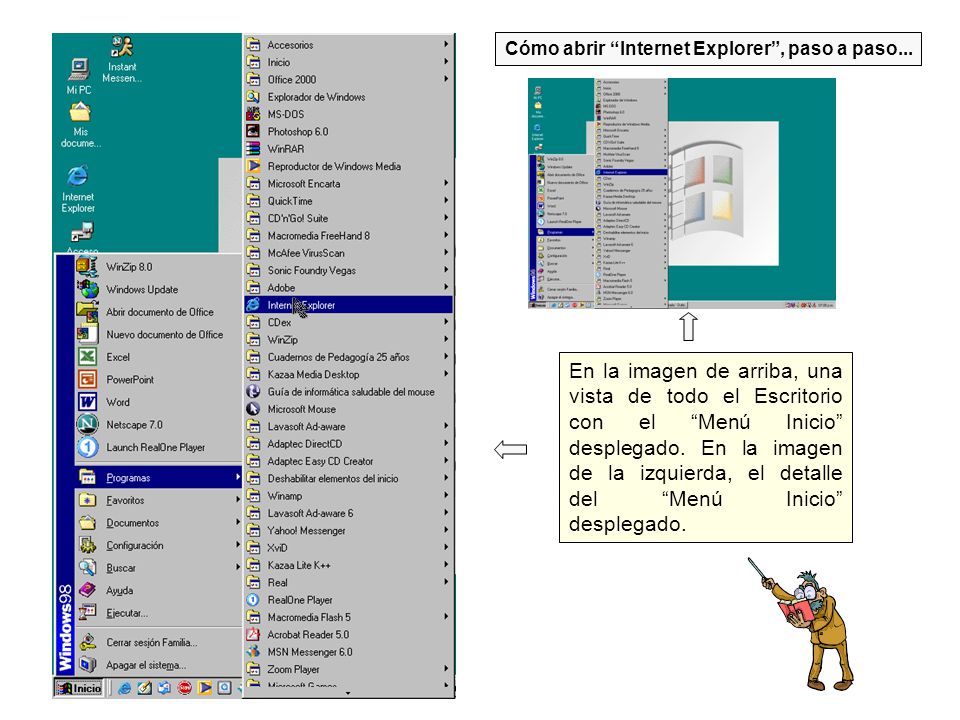The width and height of the screenshot is (960, 720).
Task: Expand the McAfee VirusScan submenu arrow
Action: click(x=446, y=252)
